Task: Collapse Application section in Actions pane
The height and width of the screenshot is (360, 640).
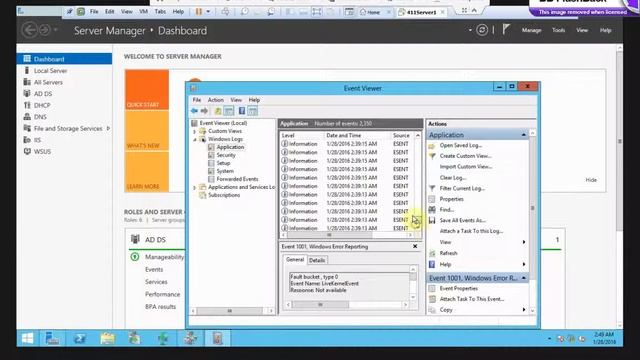Action: 524,135
